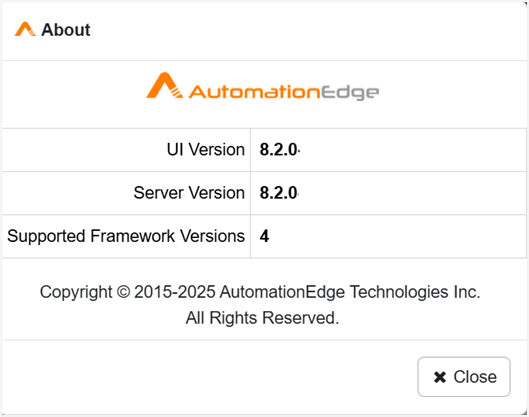Click the All Rights Reserved text

262,318
